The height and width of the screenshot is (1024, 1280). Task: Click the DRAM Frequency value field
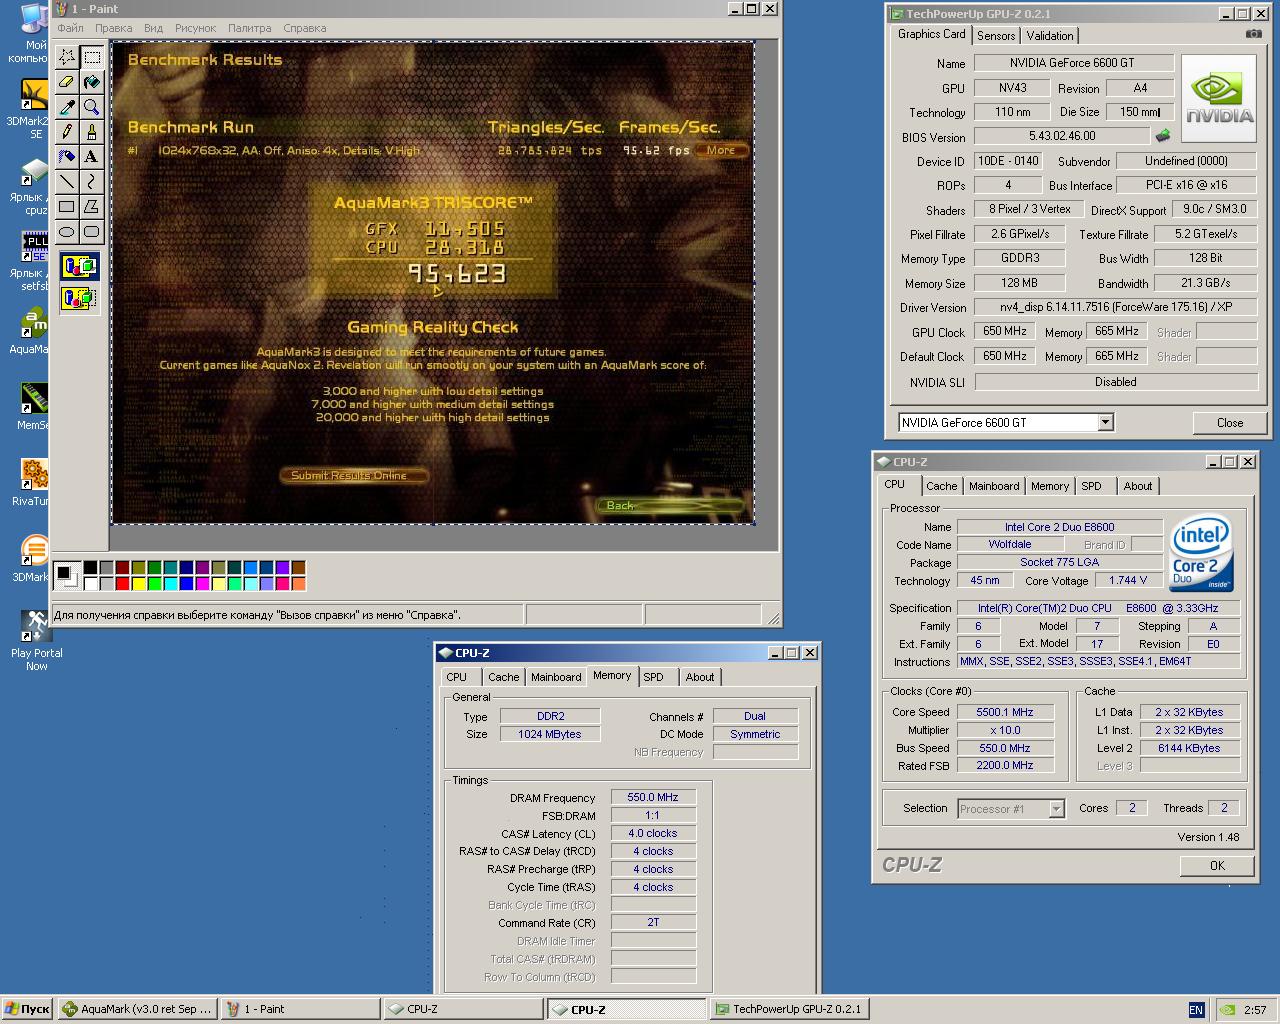tap(653, 798)
